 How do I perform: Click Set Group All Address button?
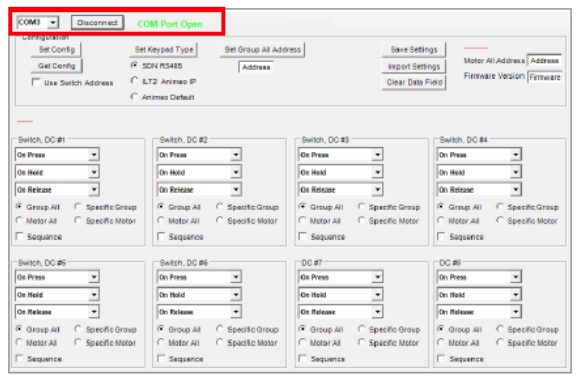pyautogui.click(x=262, y=49)
